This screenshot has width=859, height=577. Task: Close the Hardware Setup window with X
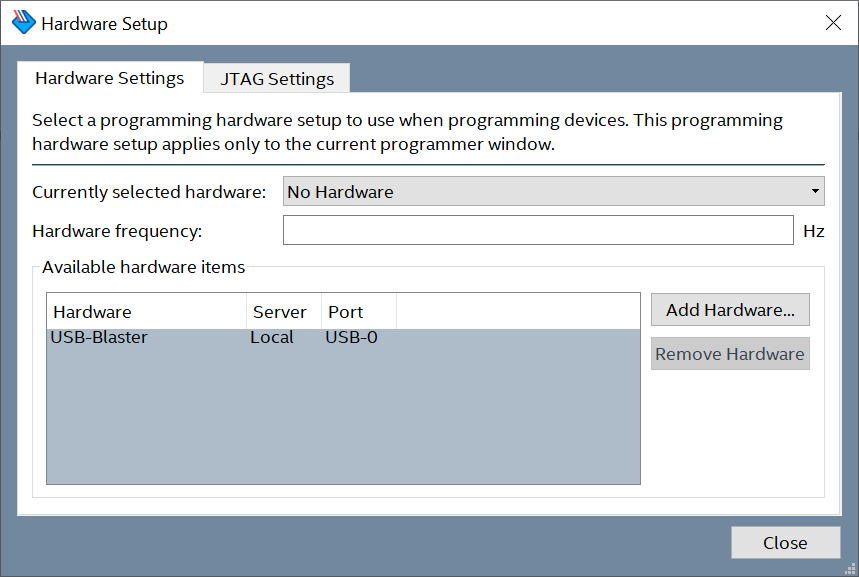[x=833, y=23]
